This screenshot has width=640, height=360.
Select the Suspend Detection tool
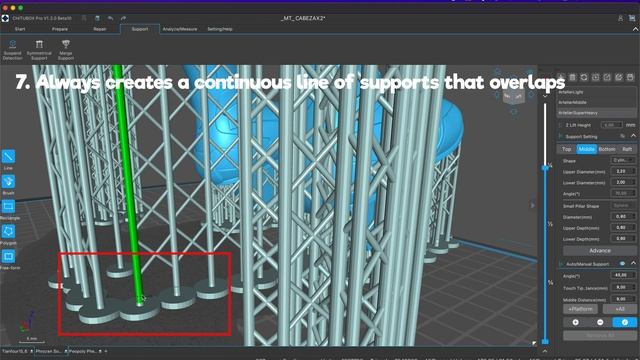pos(12,50)
